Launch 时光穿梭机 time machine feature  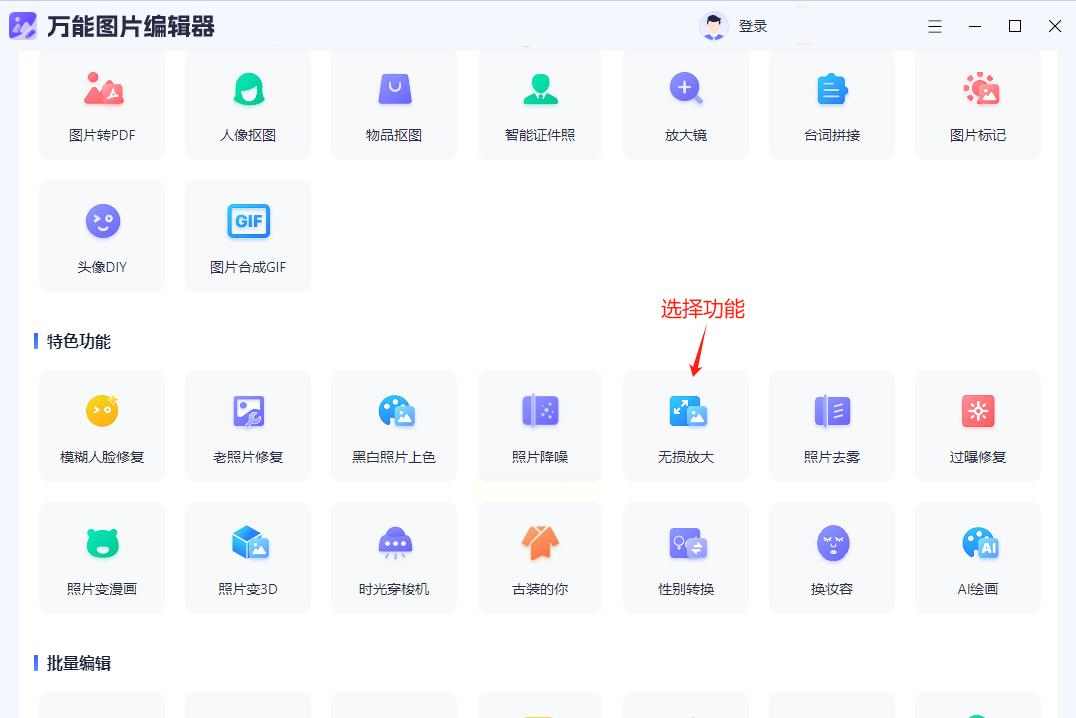[x=394, y=558]
